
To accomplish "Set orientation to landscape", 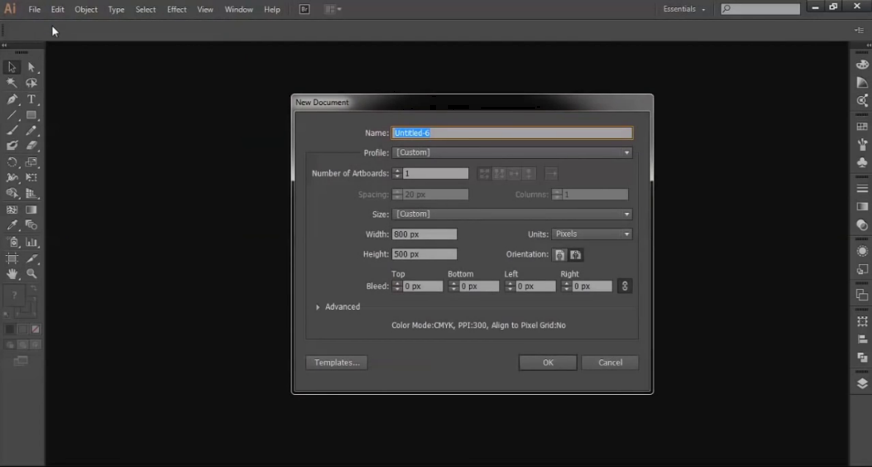I will (575, 255).
